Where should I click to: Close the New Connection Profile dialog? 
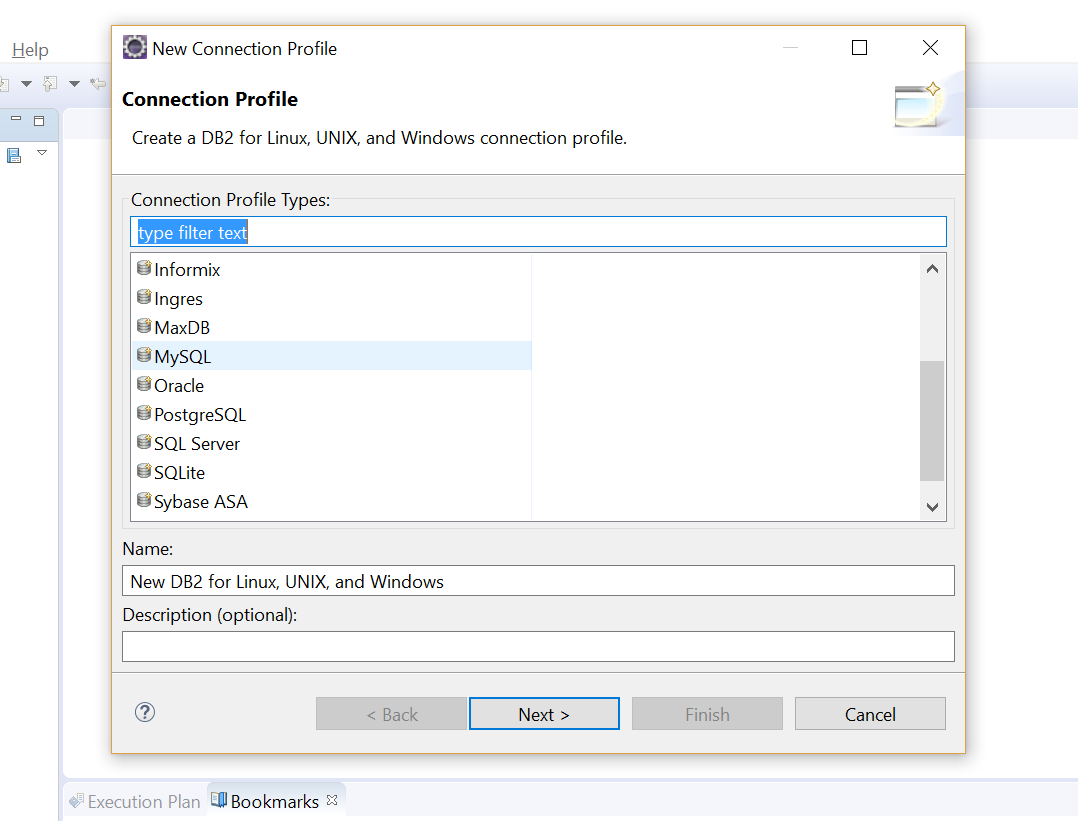pyautogui.click(x=930, y=47)
